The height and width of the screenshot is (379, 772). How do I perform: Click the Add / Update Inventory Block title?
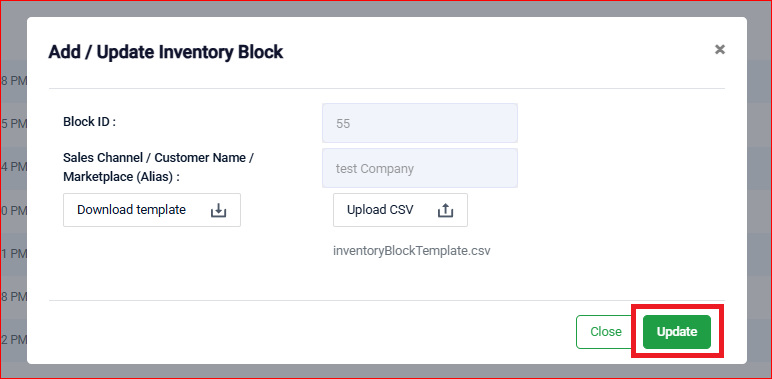pyautogui.click(x=165, y=52)
